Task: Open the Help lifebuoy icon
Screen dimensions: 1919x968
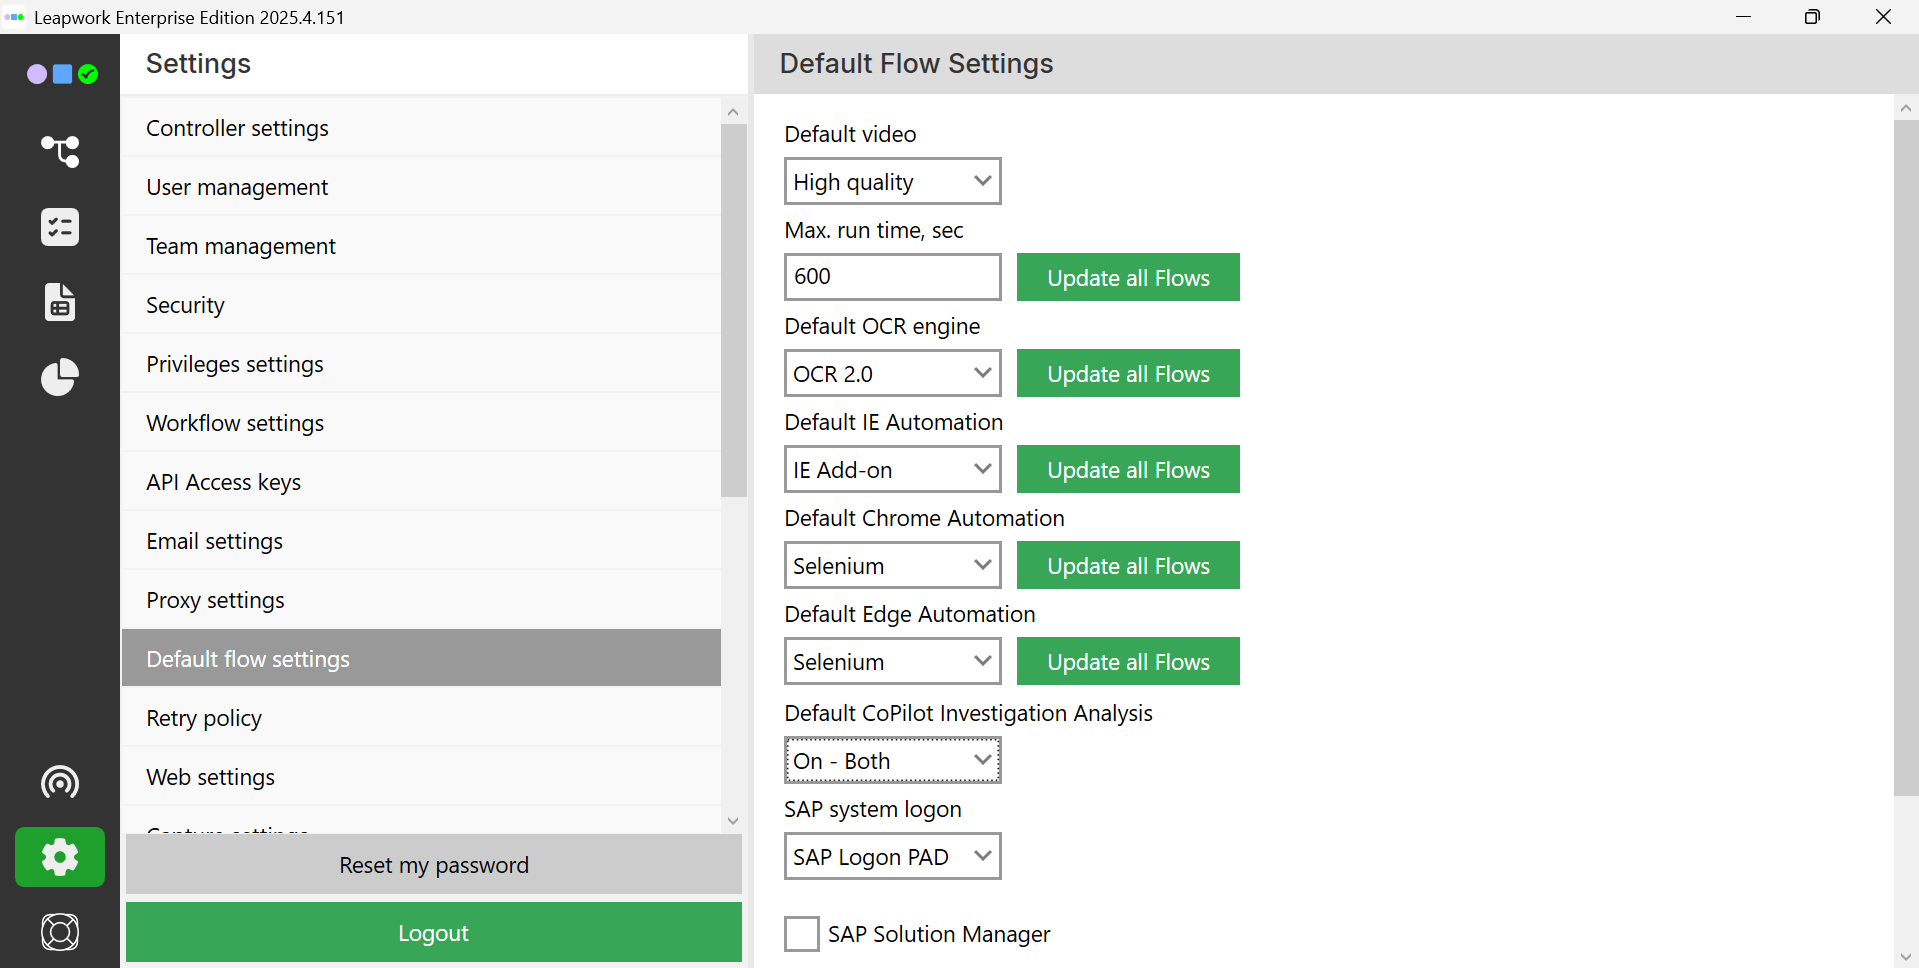Action: pyautogui.click(x=60, y=932)
